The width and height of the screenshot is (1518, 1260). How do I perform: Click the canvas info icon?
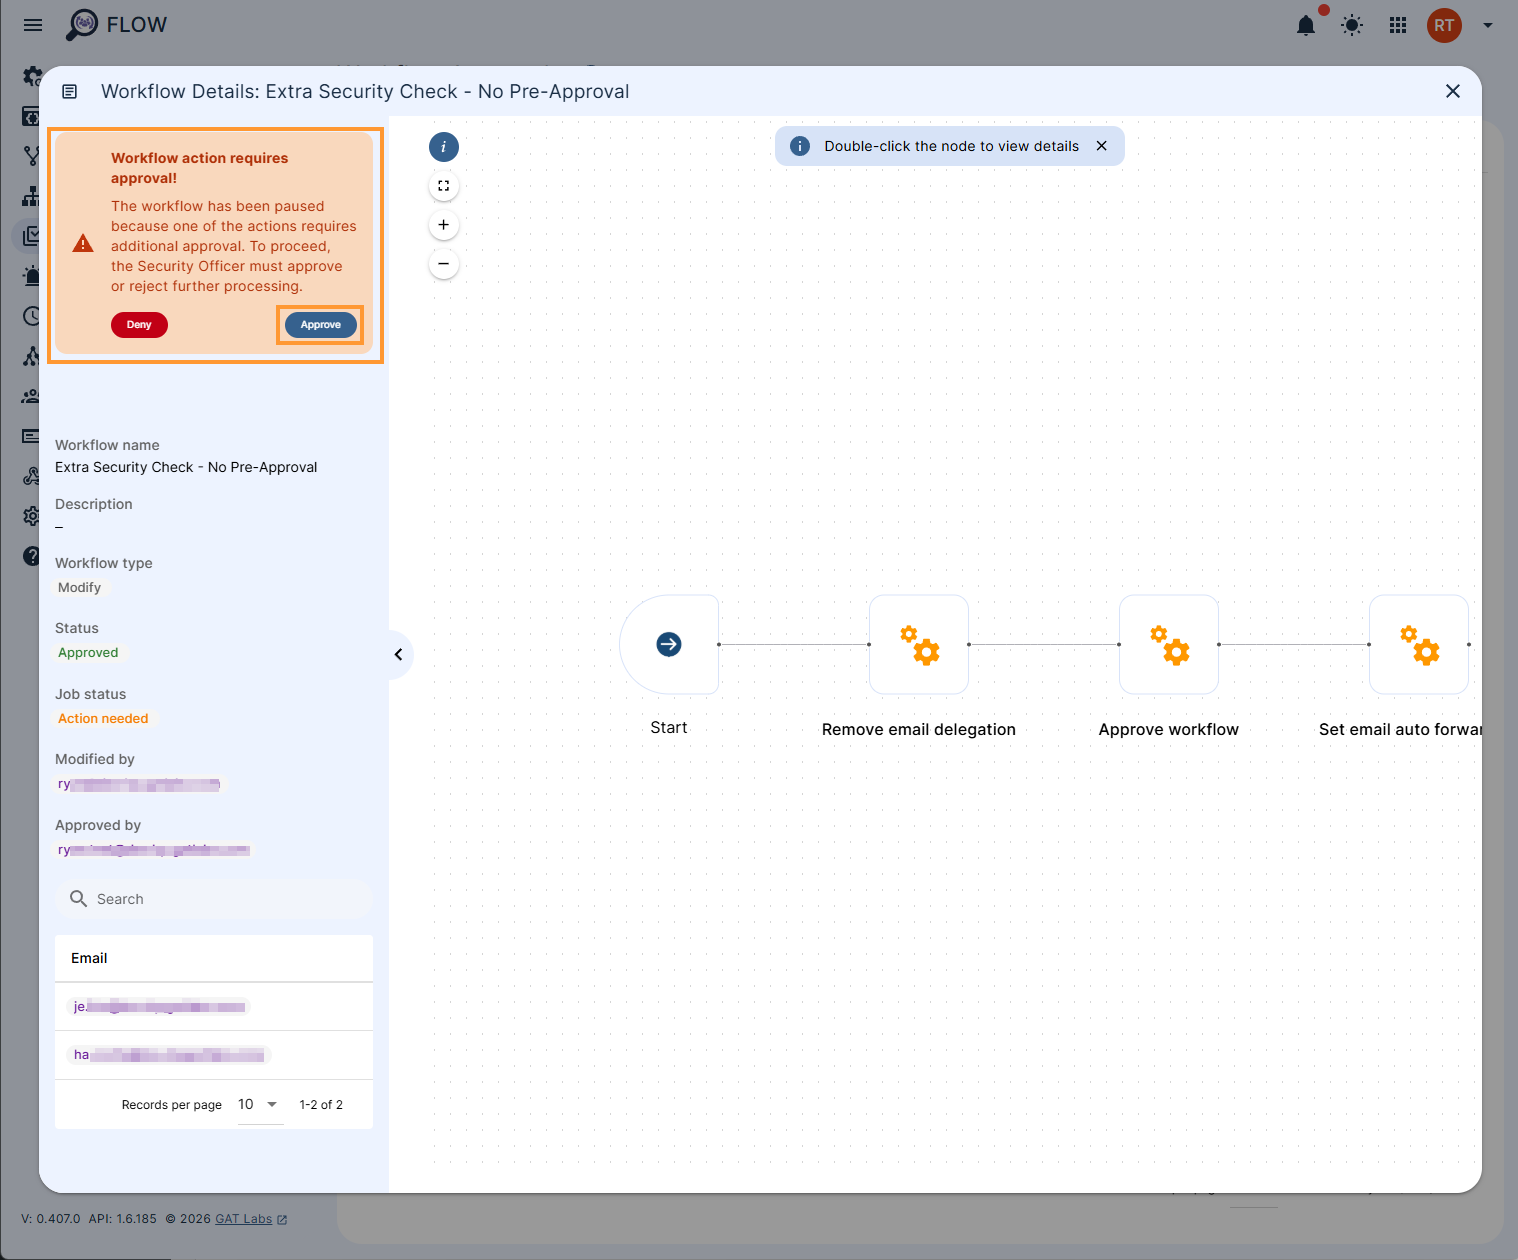[443, 146]
